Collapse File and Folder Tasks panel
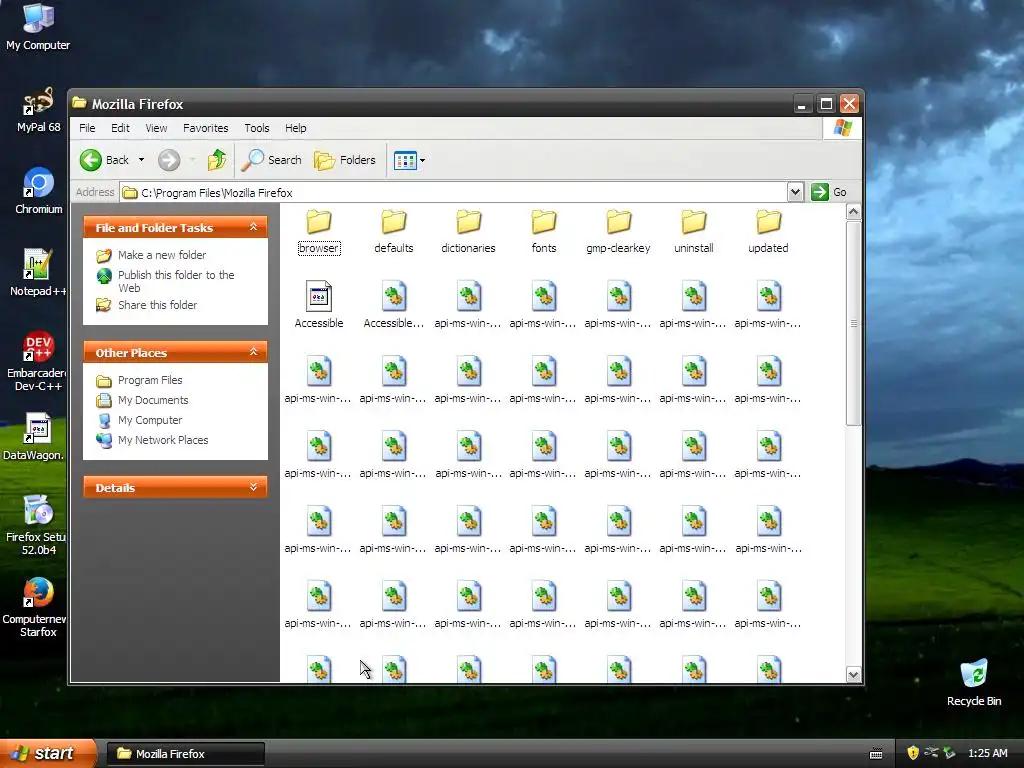1024x768 pixels. (x=253, y=227)
